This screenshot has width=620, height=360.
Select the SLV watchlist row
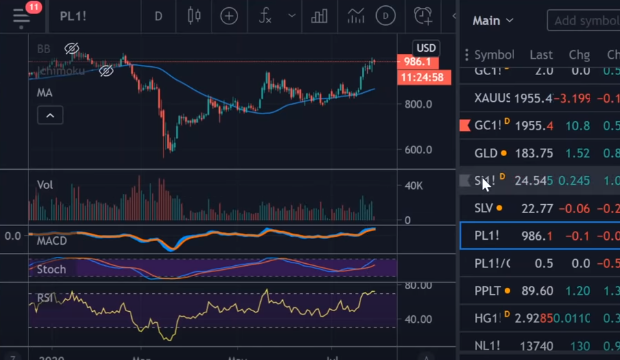[540, 208]
